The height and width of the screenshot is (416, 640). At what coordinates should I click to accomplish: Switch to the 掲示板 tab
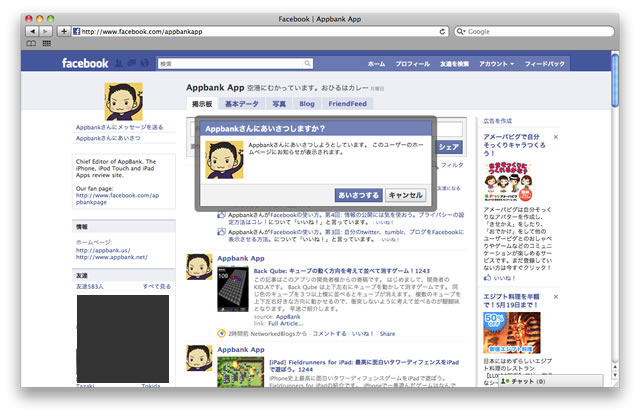point(202,104)
